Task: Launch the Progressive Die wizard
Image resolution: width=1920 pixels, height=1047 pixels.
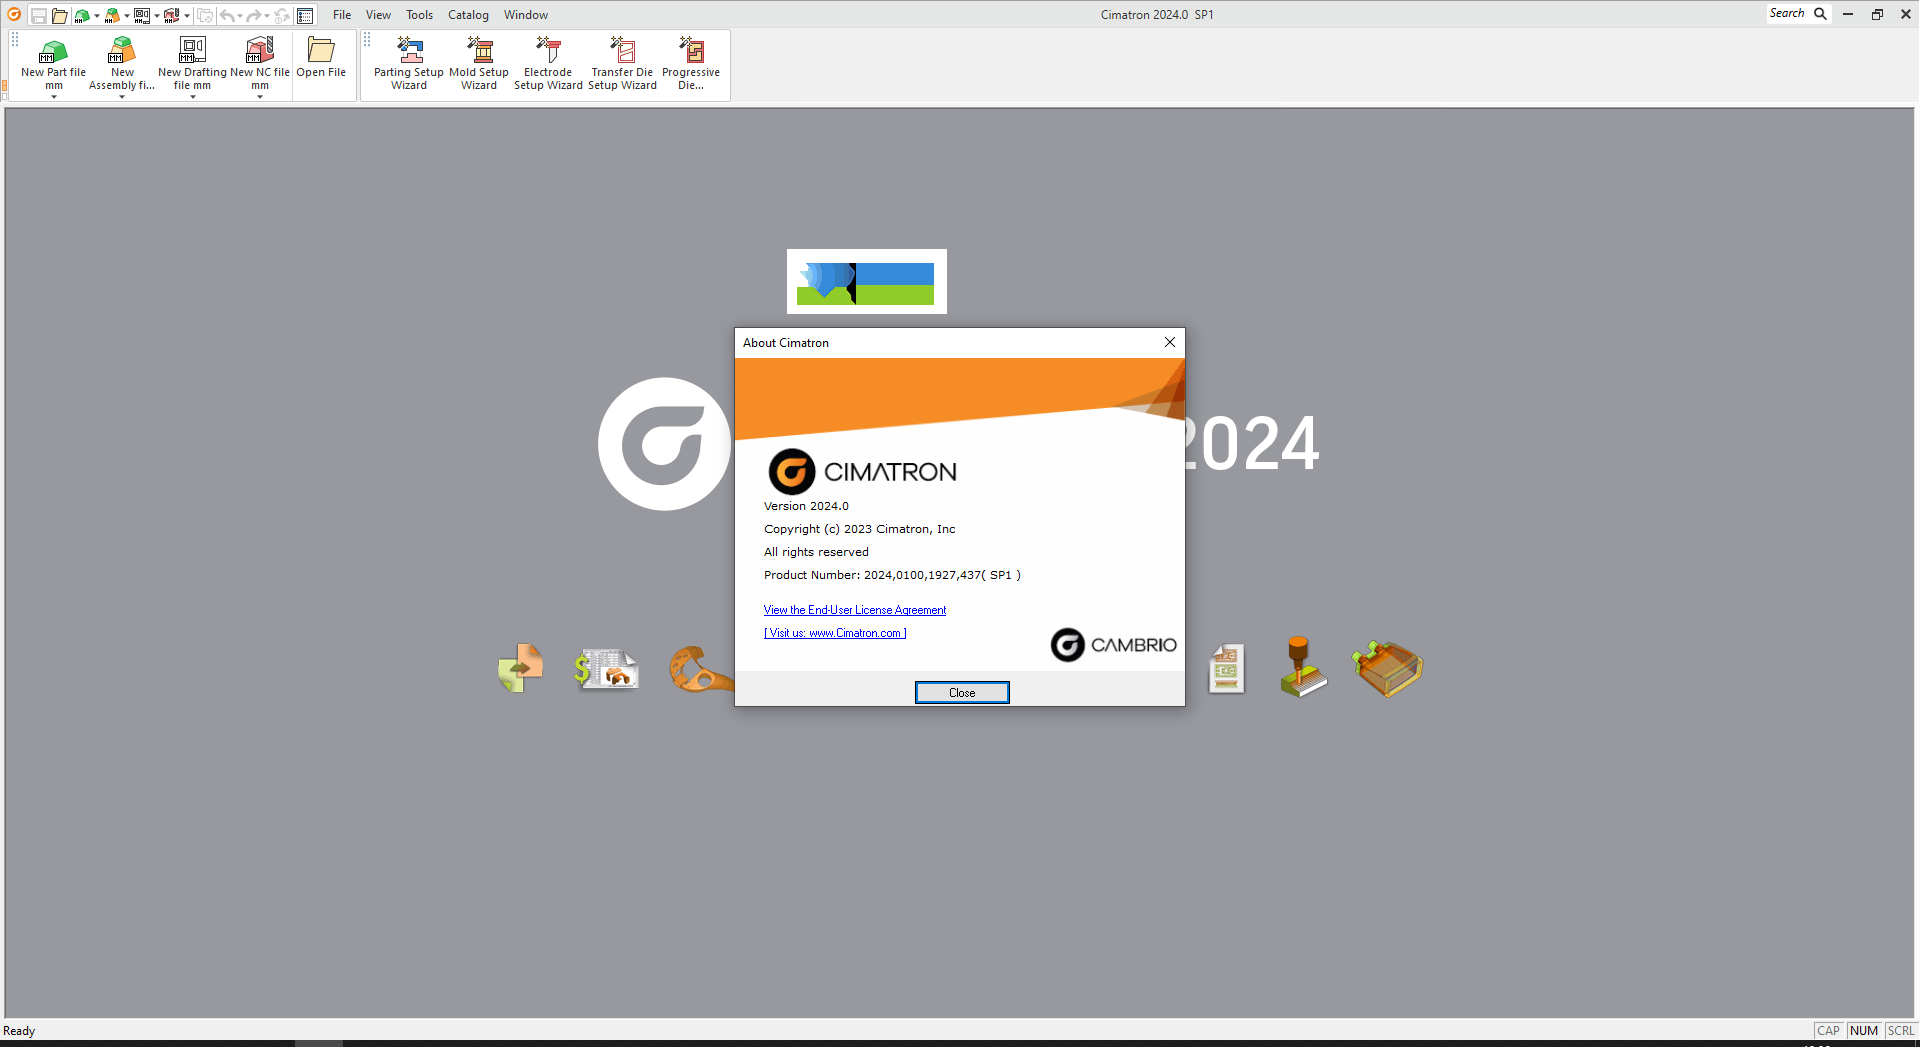Action: click(691, 63)
